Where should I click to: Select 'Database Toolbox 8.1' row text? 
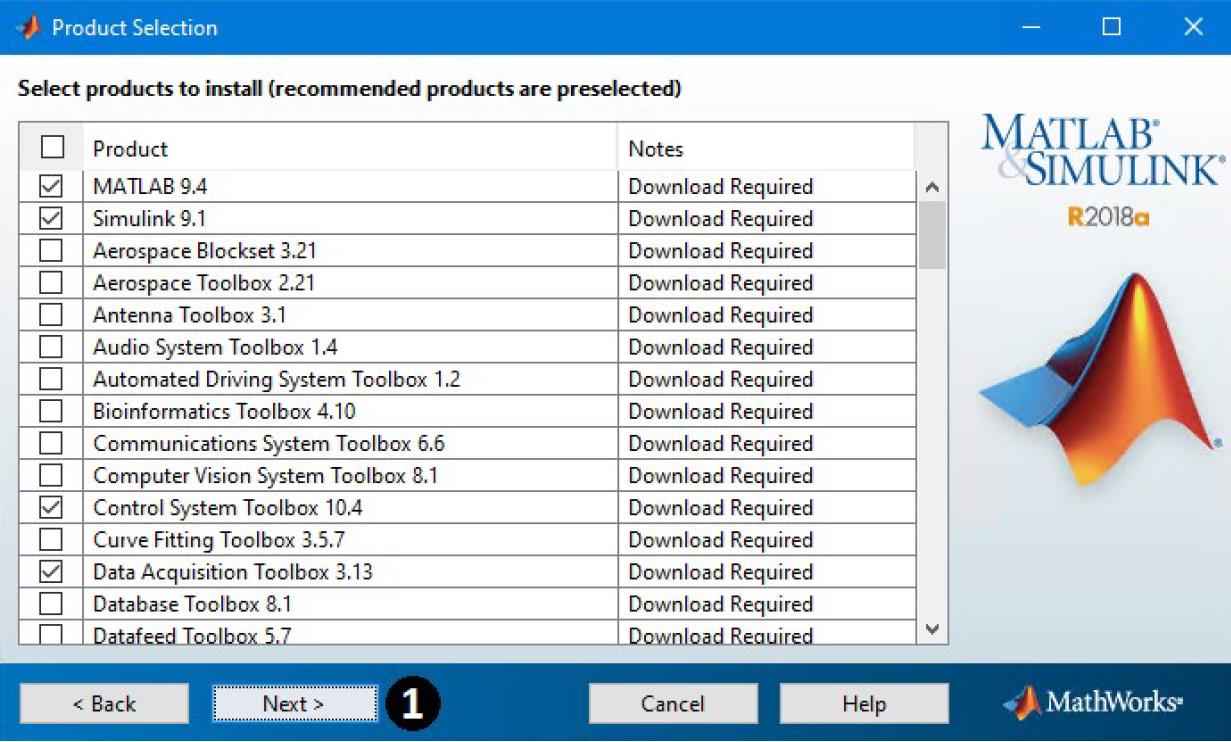(x=192, y=604)
